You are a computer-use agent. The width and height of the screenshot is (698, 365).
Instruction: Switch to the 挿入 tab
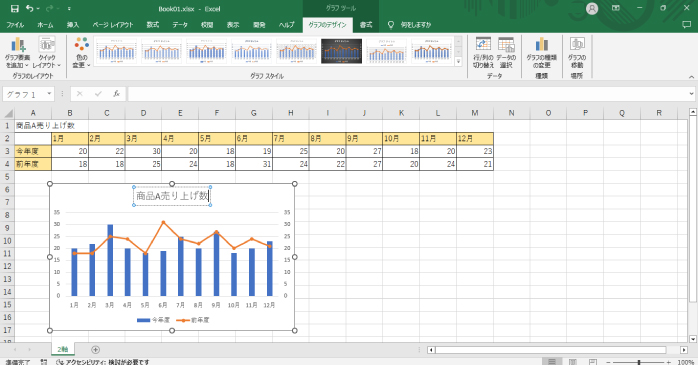coord(73,25)
